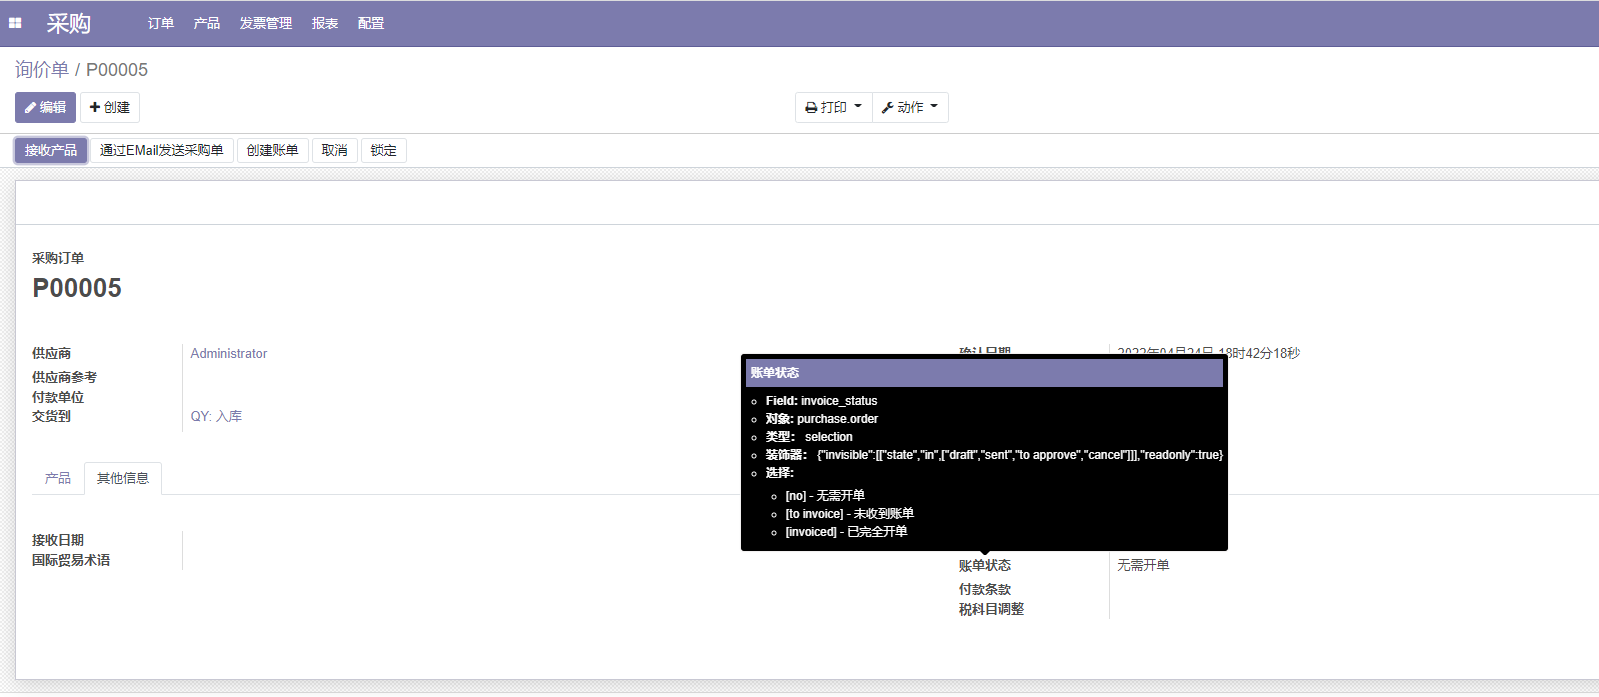Screen dimensions: 1599x697
Task: Click the 取消 button
Action: [335, 150]
